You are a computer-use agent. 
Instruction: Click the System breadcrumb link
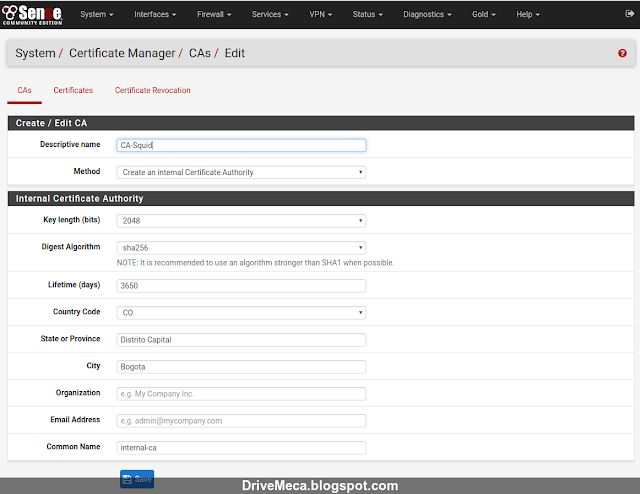pos(36,53)
